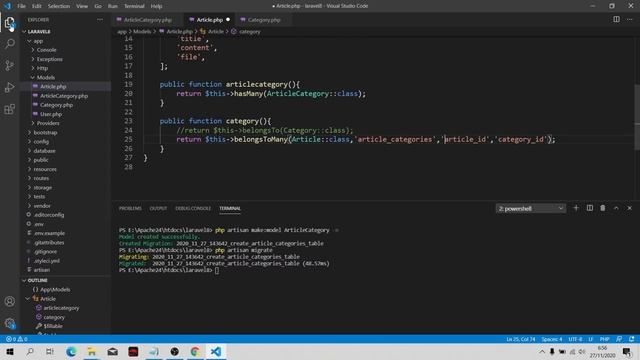Open the File menu
Screen dimensions: 640x360
click(x=21, y=6)
